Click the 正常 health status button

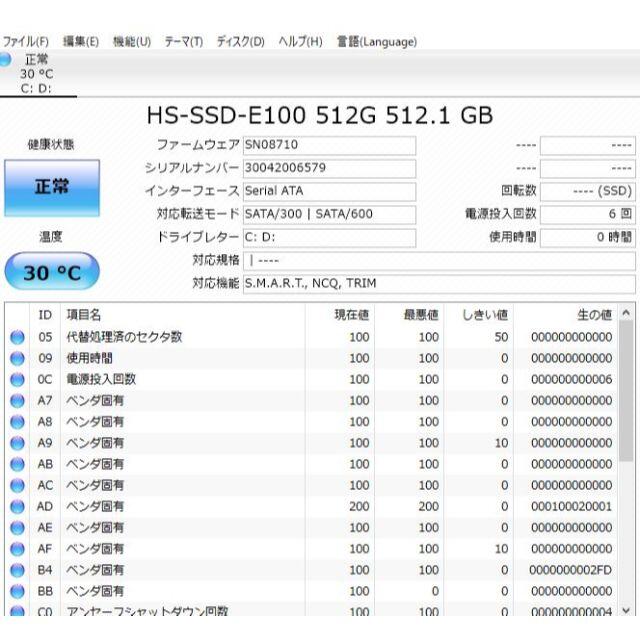tap(52, 188)
